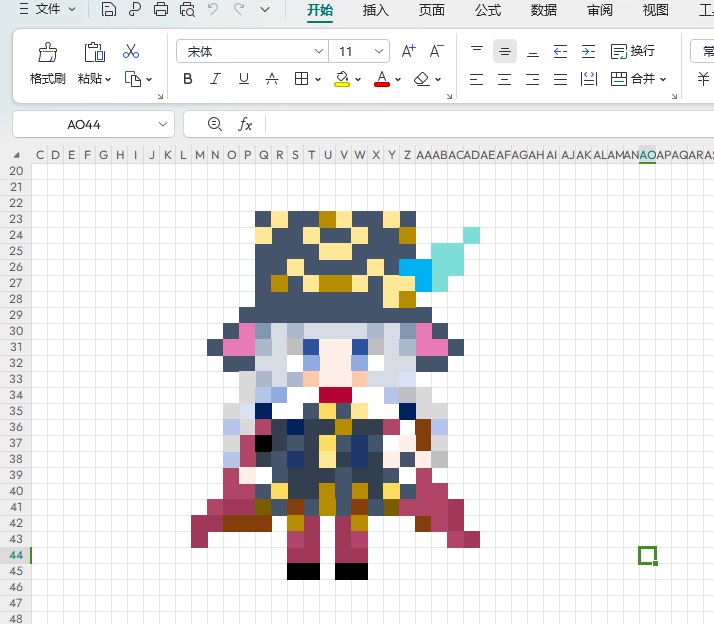Click the zoom magnifier icon in formula bar
The image size is (714, 624).
[x=214, y=124]
